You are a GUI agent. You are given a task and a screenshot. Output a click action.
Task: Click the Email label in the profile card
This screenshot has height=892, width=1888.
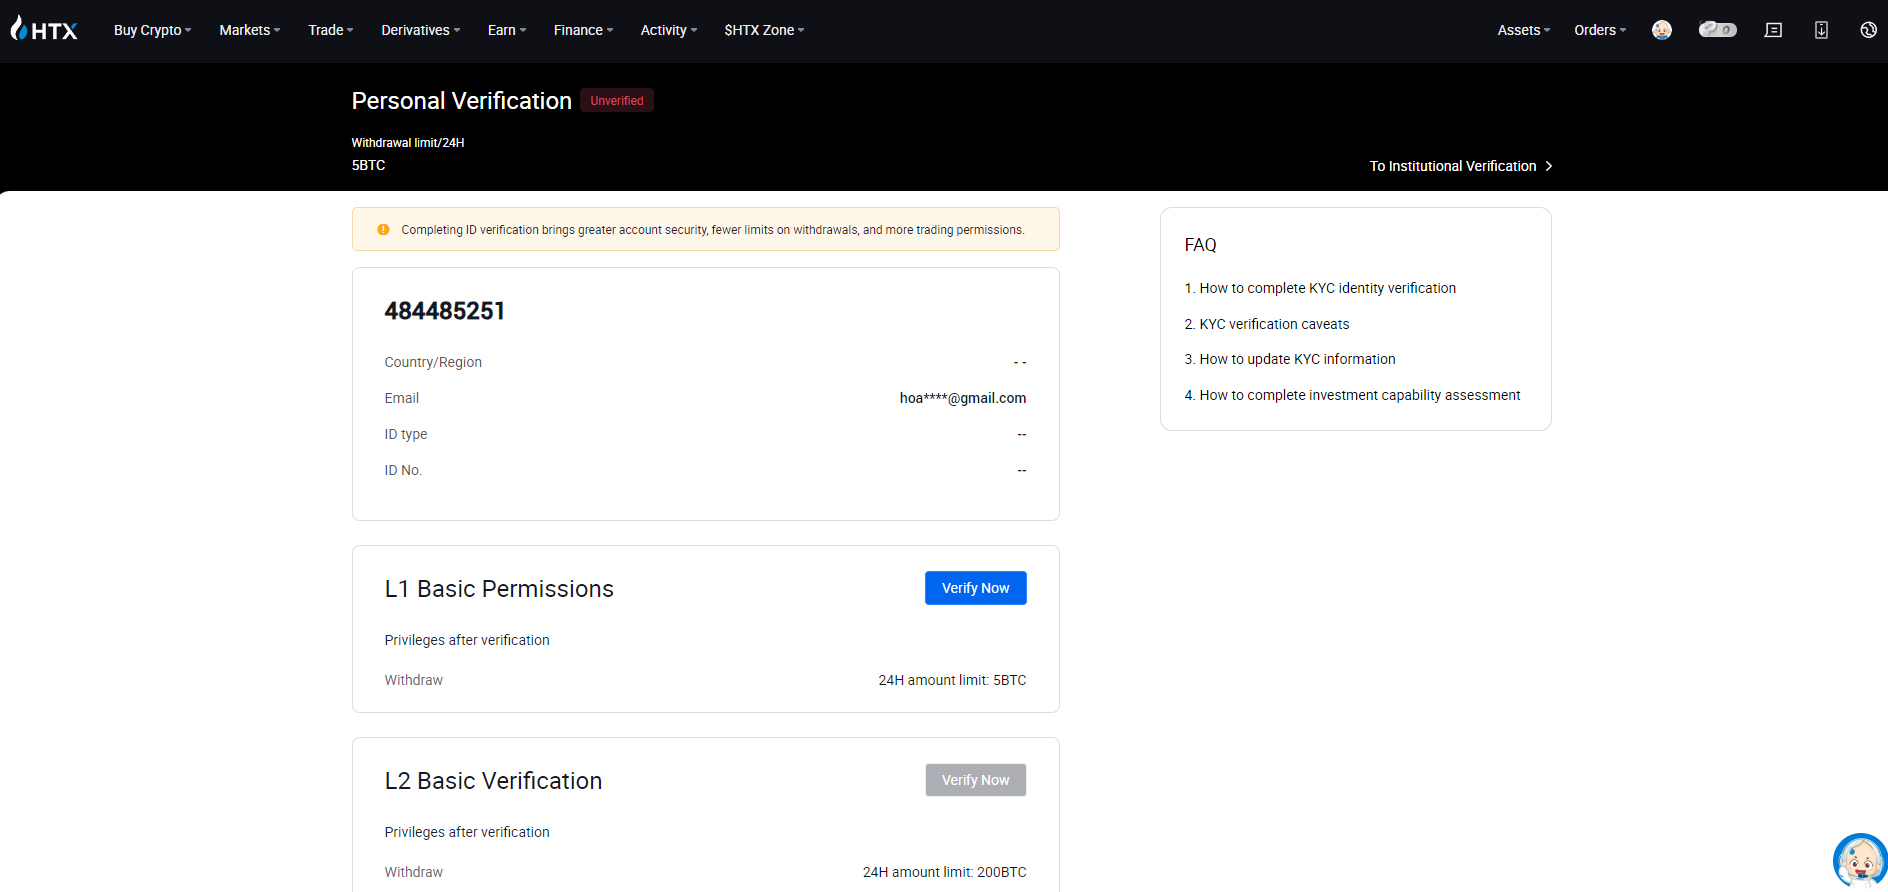pyautogui.click(x=402, y=398)
